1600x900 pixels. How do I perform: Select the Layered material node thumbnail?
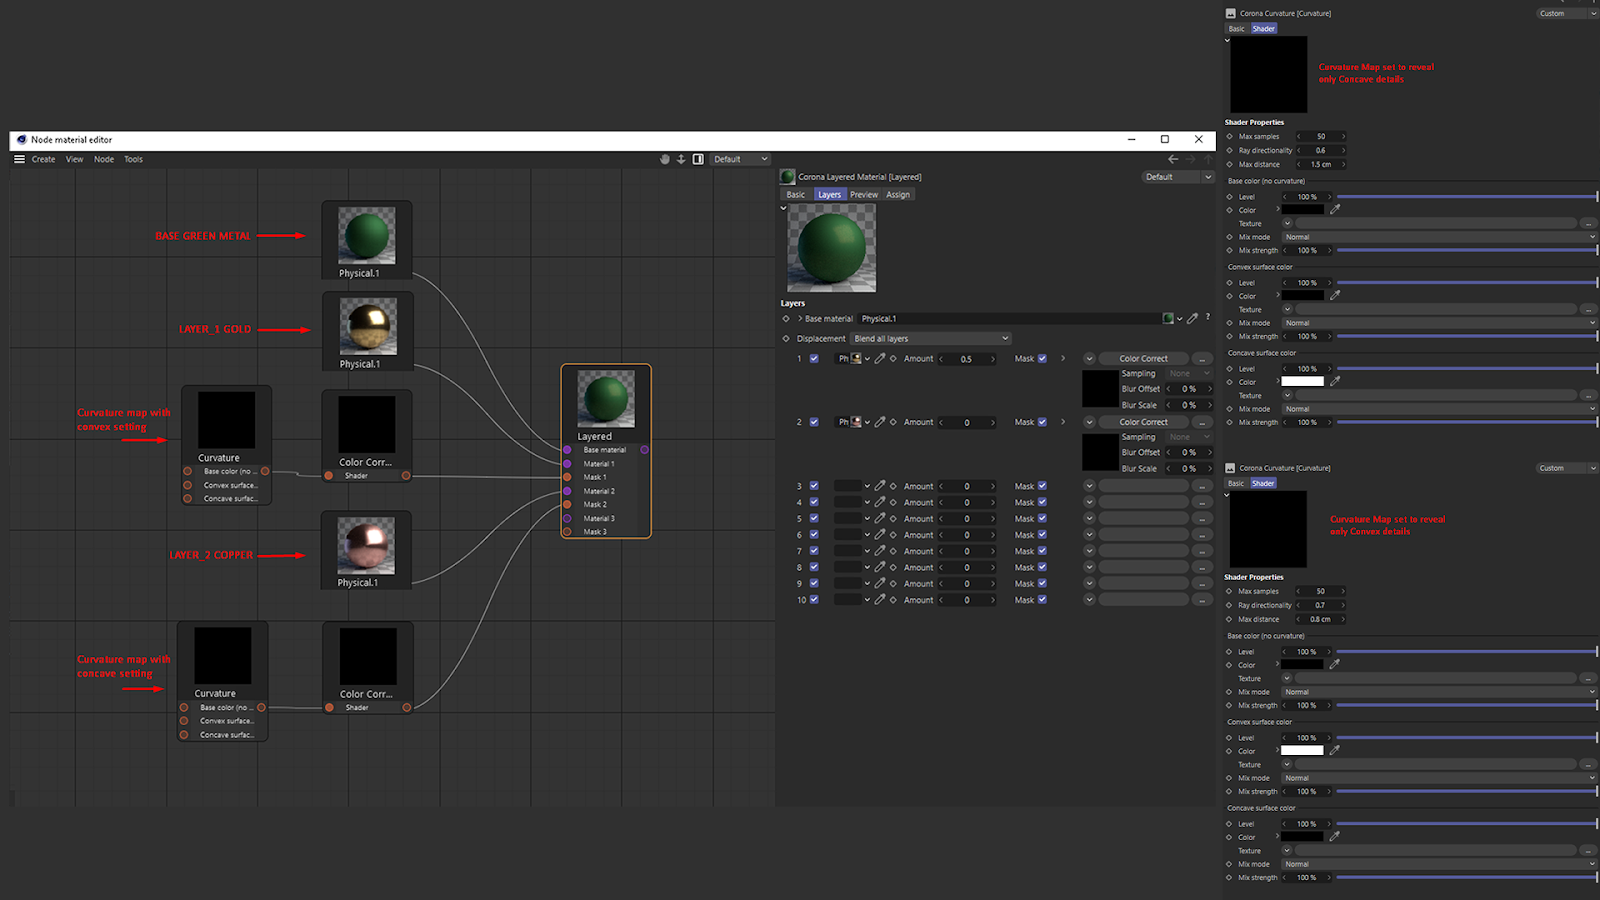[606, 399]
